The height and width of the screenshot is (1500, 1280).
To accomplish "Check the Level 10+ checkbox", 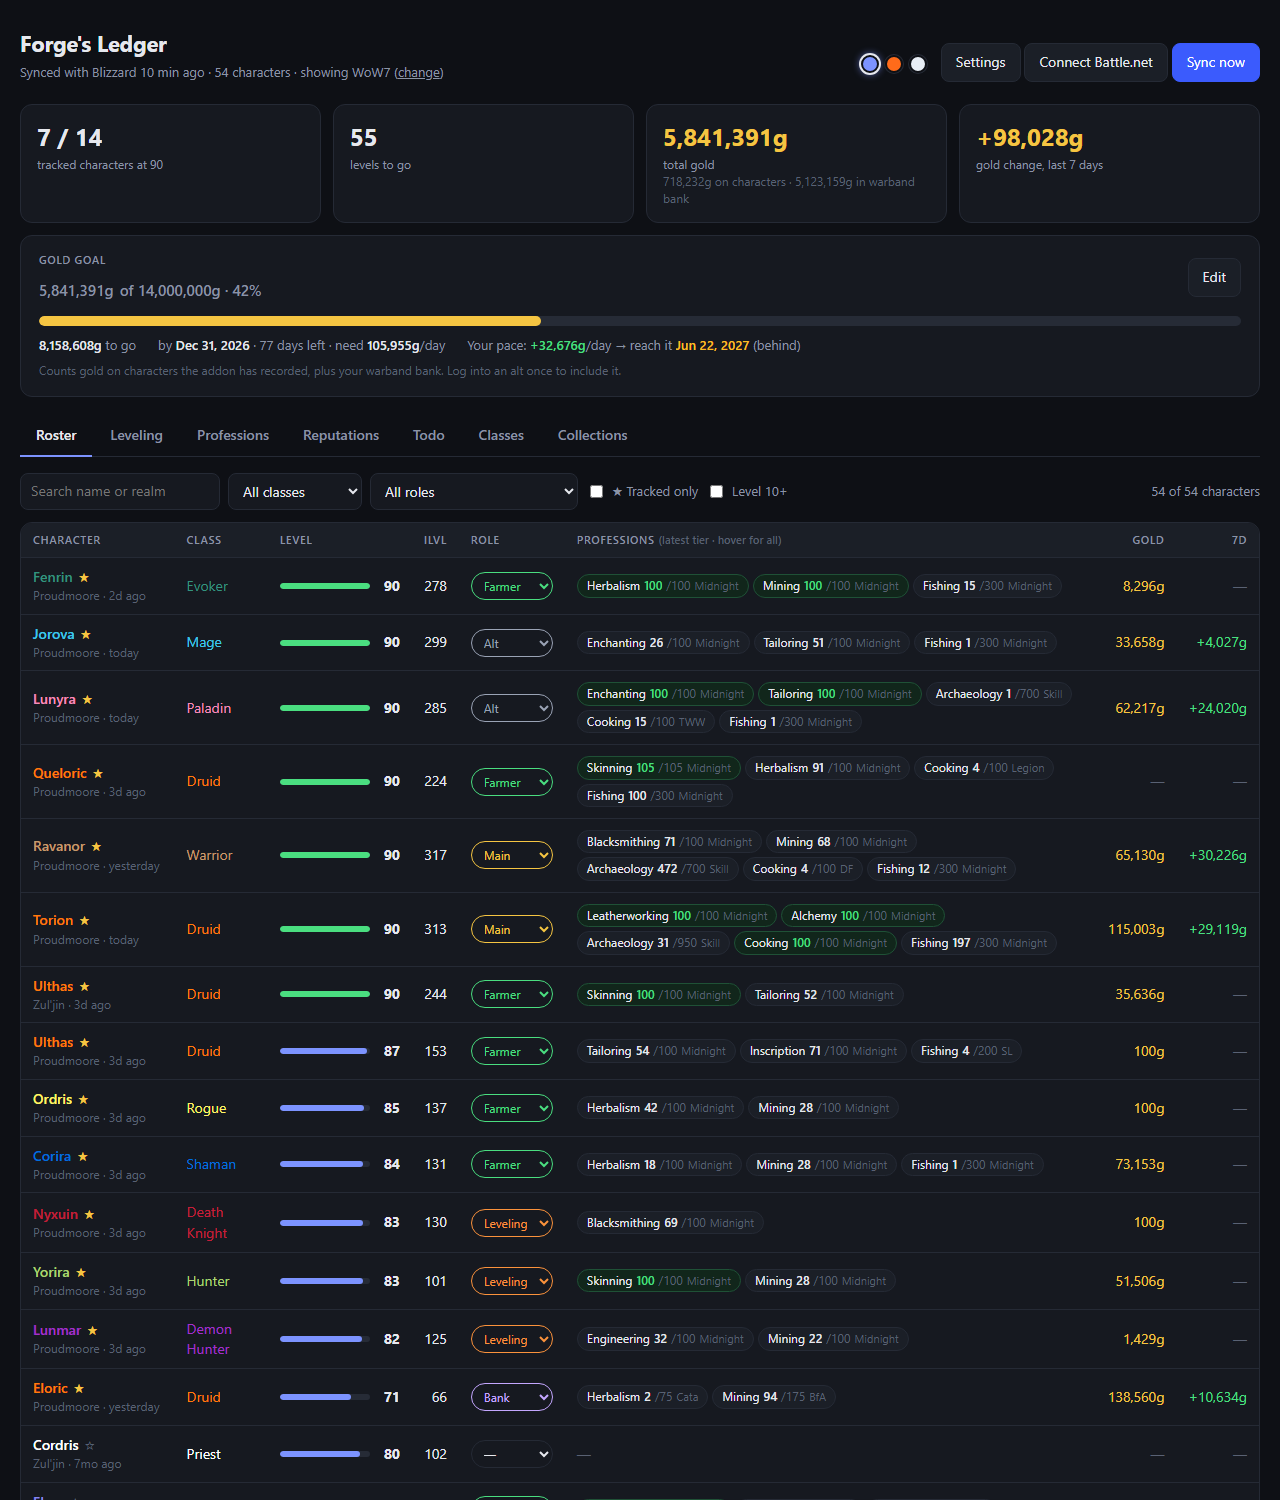I will tap(716, 492).
